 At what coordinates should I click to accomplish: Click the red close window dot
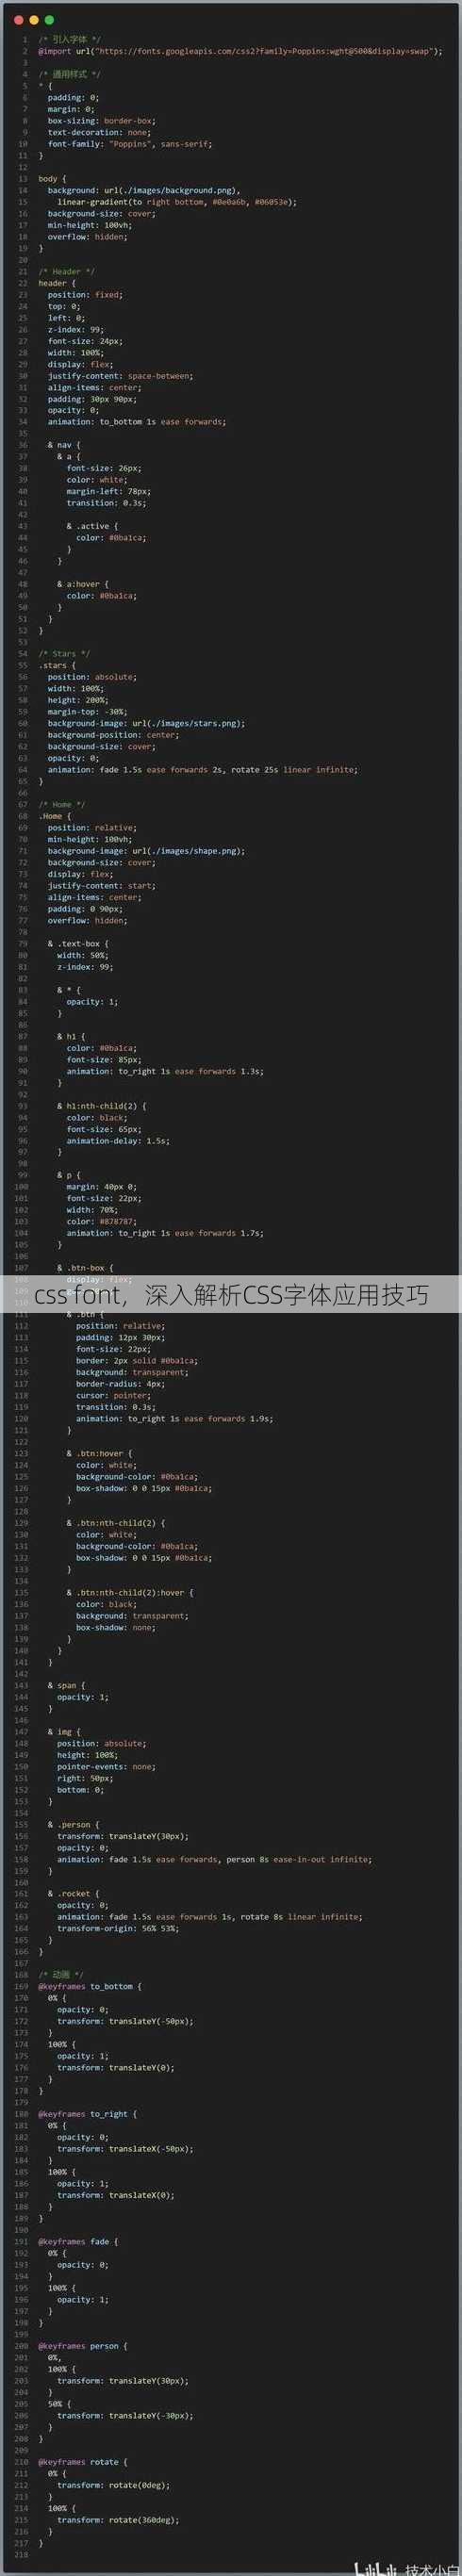click(19, 19)
